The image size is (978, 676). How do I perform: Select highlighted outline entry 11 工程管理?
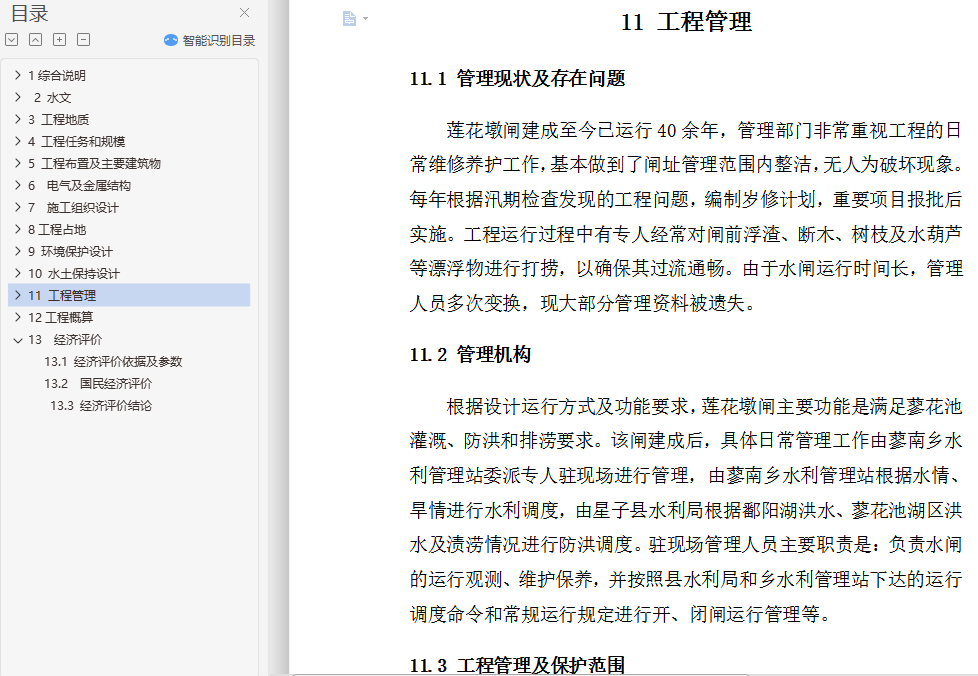129,295
